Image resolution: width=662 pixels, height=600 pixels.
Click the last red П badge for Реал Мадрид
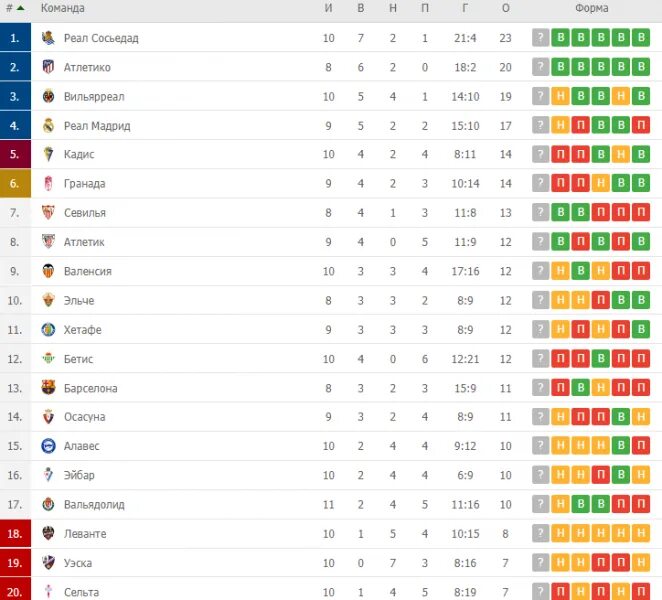click(641, 125)
